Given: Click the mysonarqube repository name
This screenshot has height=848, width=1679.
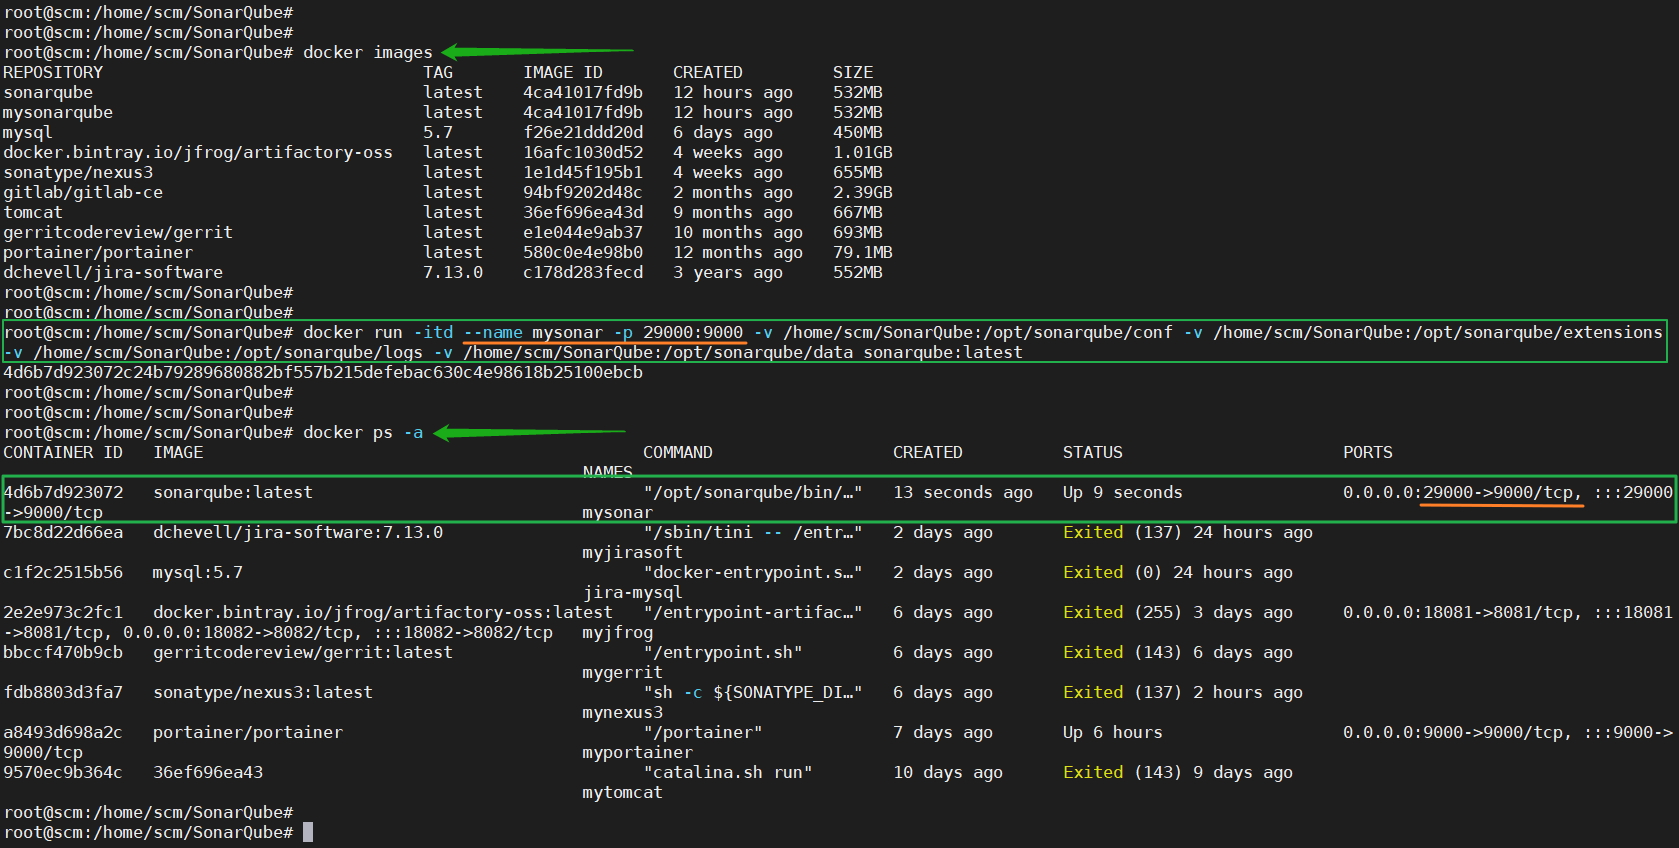Looking at the screenshot, I should click(x=58, y=112).
